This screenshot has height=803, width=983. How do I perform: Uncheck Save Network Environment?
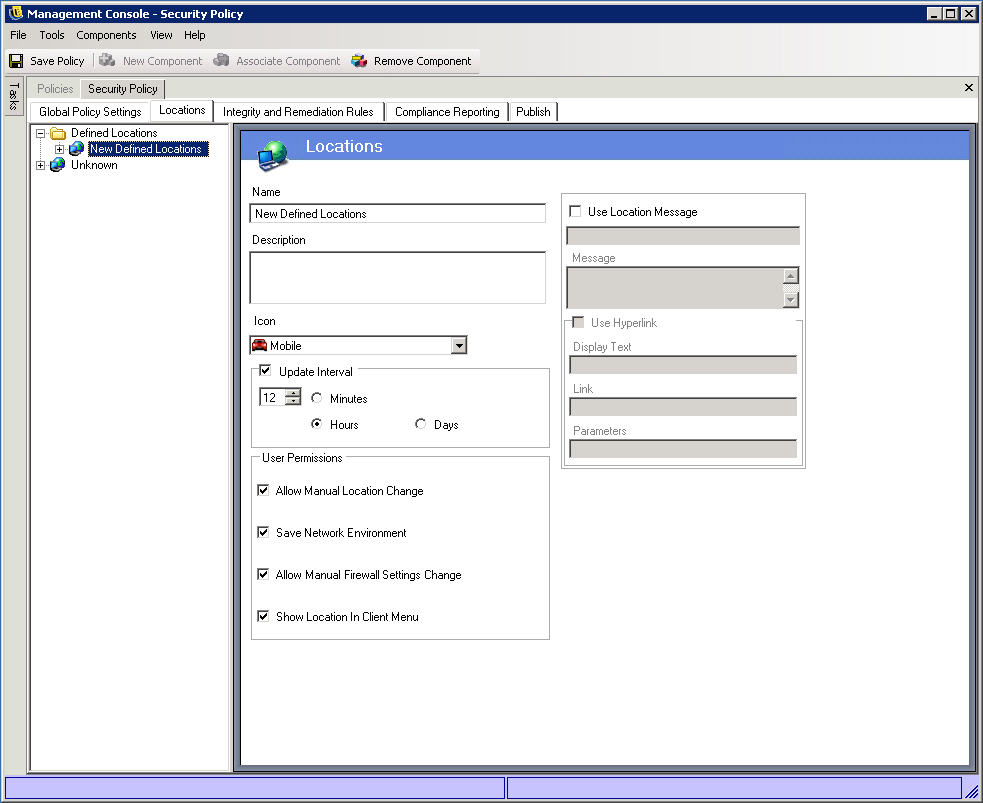tap(263, 532)
